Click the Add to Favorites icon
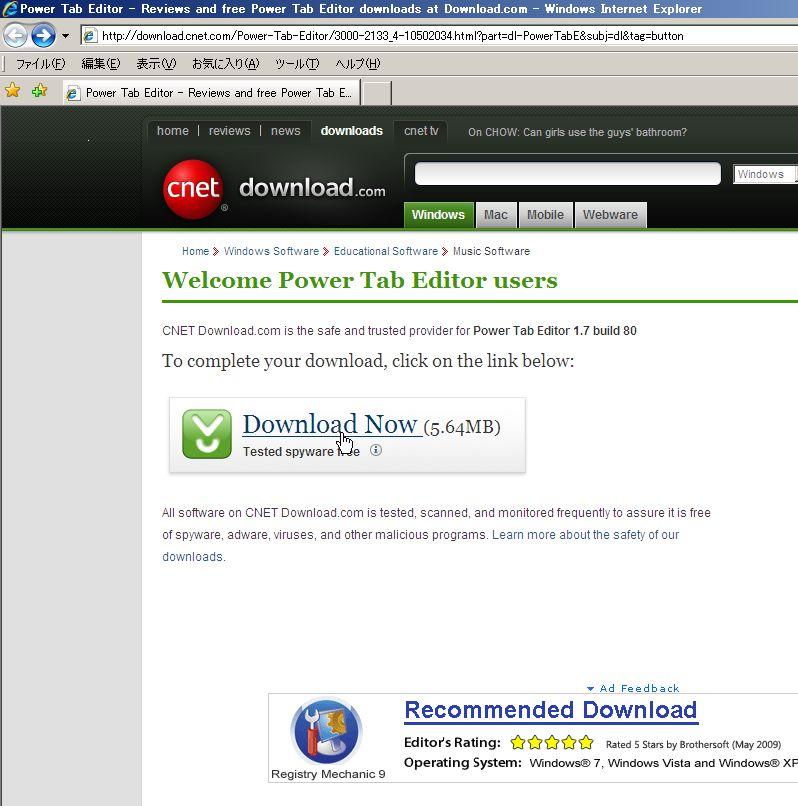Viewport: 798px width, 806px height. pyautogui.click(x=39, y=91)
